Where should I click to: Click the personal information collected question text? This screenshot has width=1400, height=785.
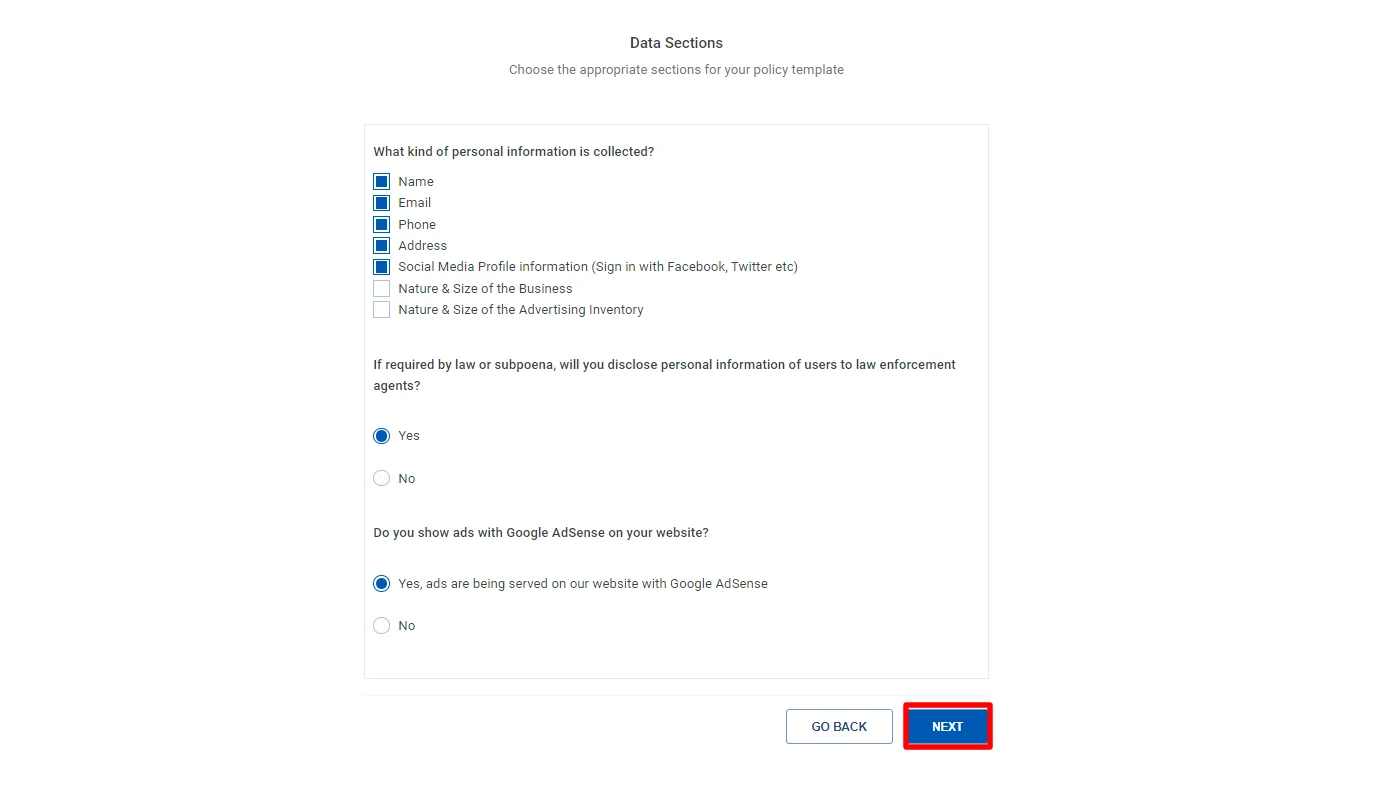[514, 151]
